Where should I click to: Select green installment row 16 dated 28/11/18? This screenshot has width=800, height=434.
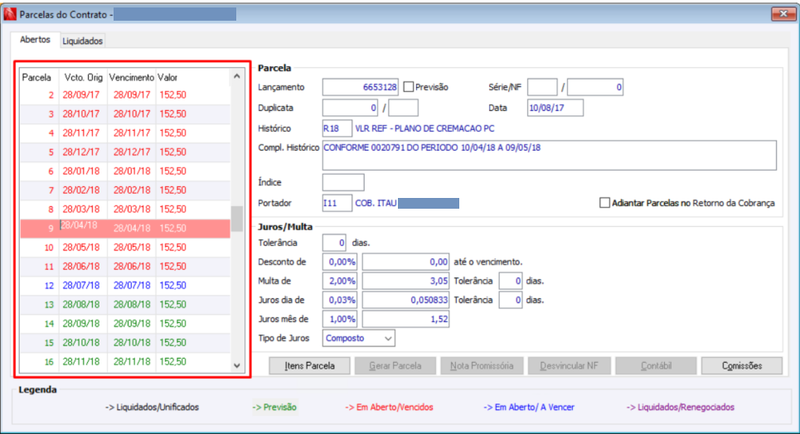tap(126, 362)
